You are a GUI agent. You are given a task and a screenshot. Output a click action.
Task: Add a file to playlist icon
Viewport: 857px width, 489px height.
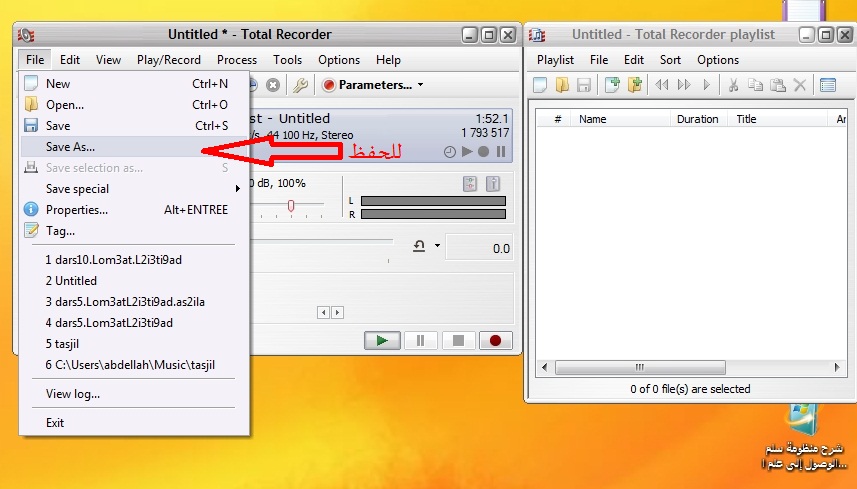click(612, 85)
